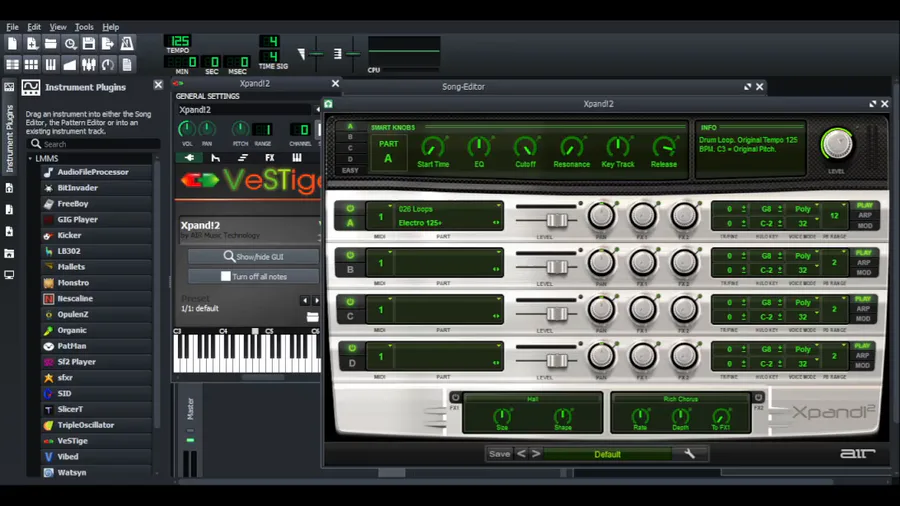Open the Tools menu
The image size is (900, 506).
click(84, 27)
